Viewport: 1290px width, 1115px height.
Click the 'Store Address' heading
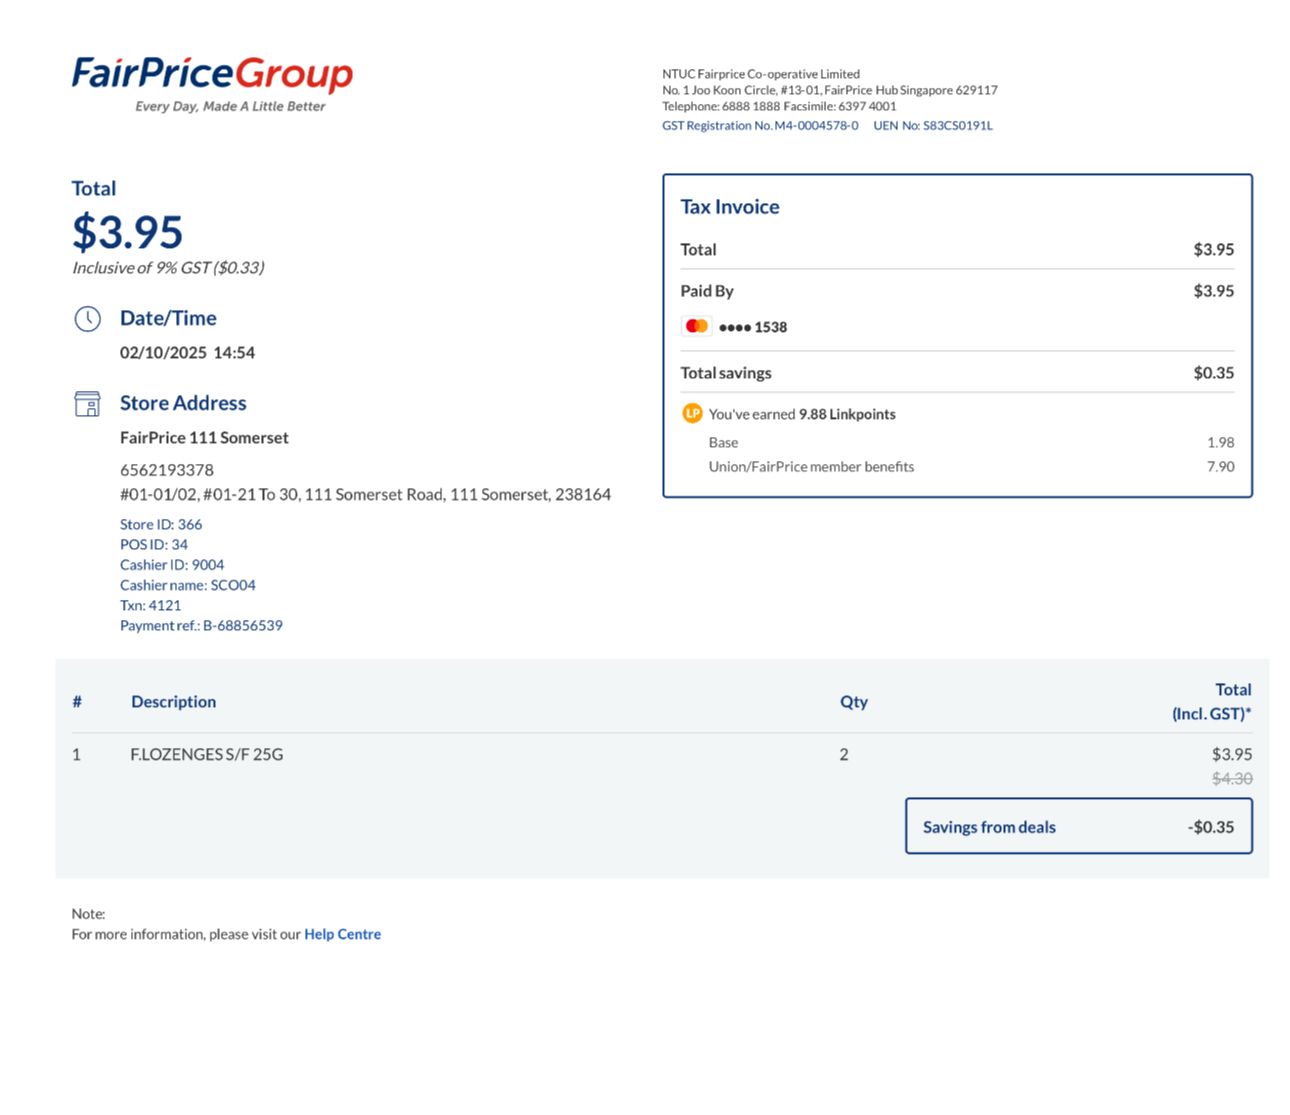pos(183,403)
